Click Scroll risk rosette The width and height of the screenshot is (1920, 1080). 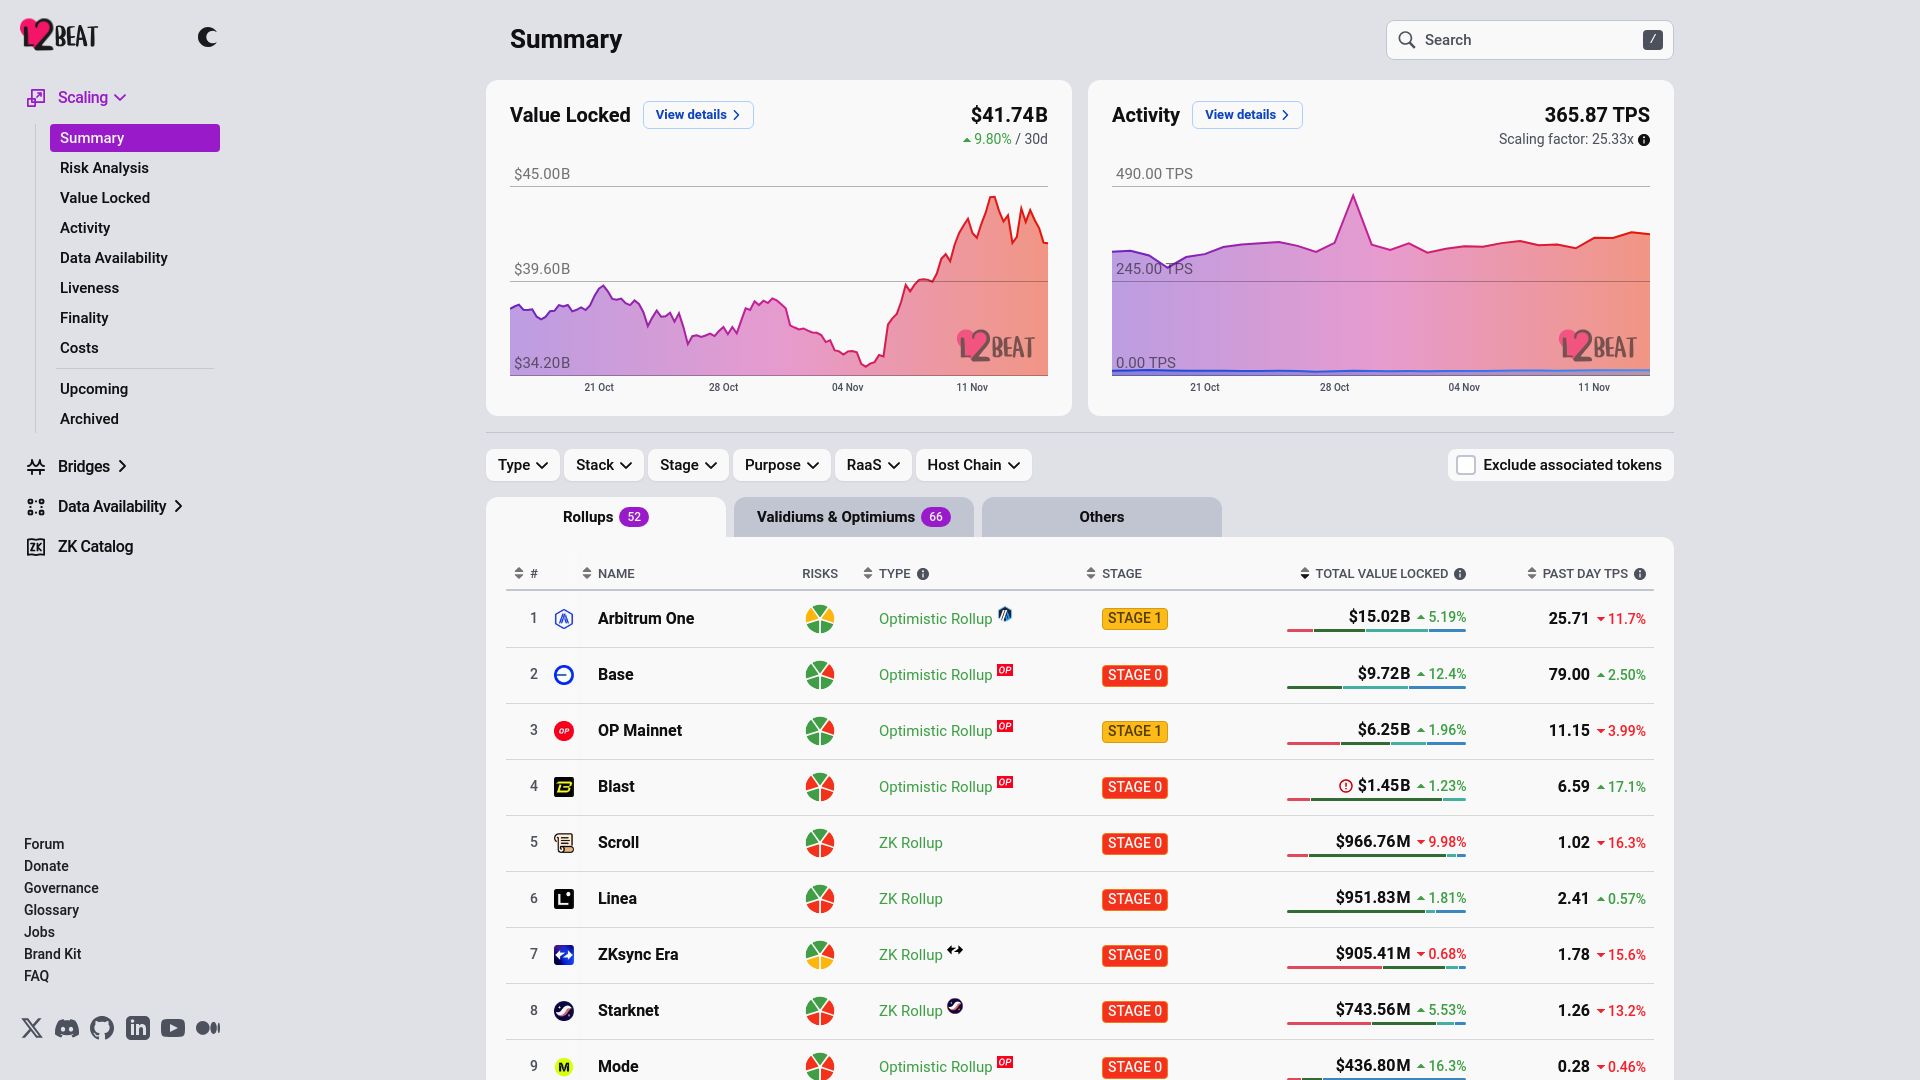coord(820,843)
